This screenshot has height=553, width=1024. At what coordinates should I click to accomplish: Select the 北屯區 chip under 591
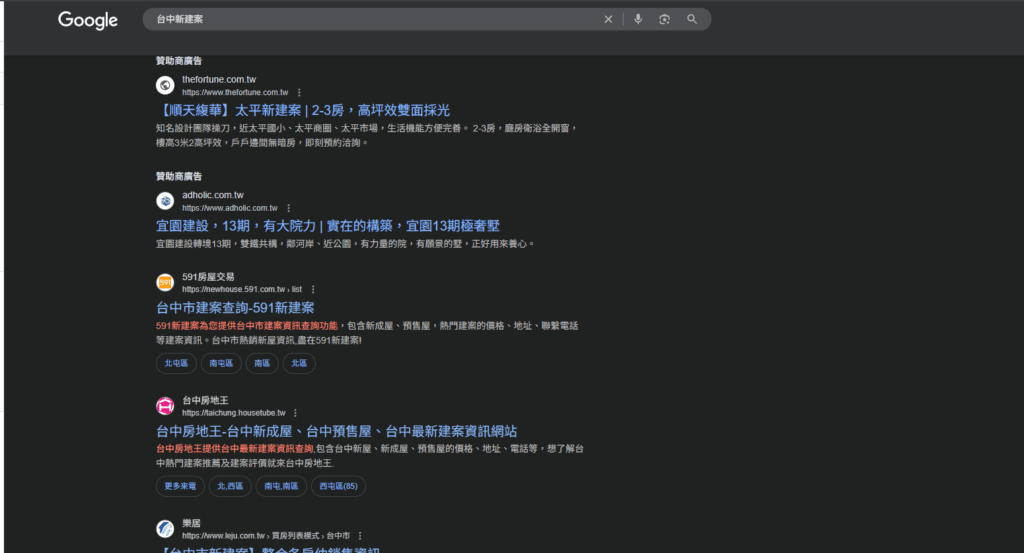176,363
